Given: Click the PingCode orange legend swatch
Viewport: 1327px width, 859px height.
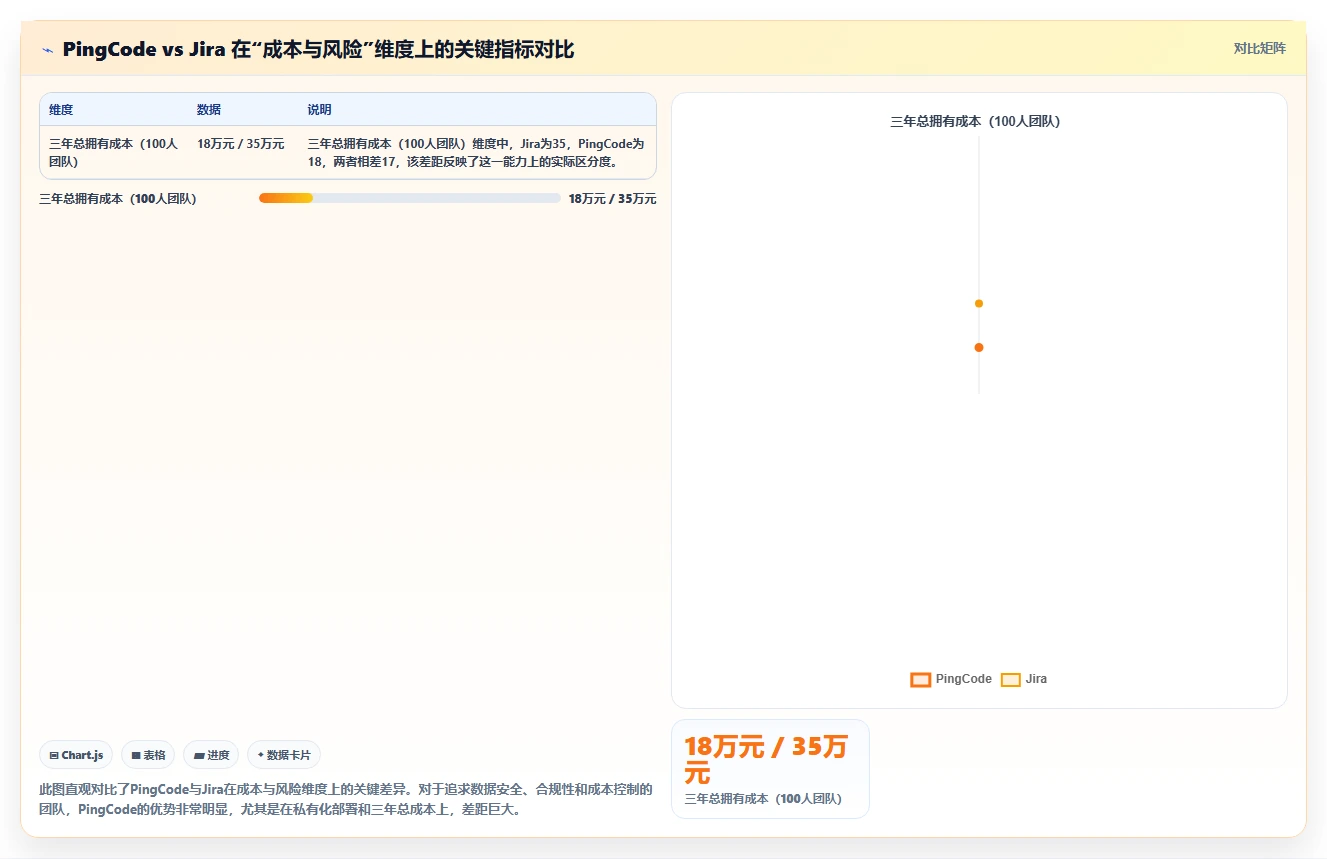Looking at the screenshot, I should (921, 680).
